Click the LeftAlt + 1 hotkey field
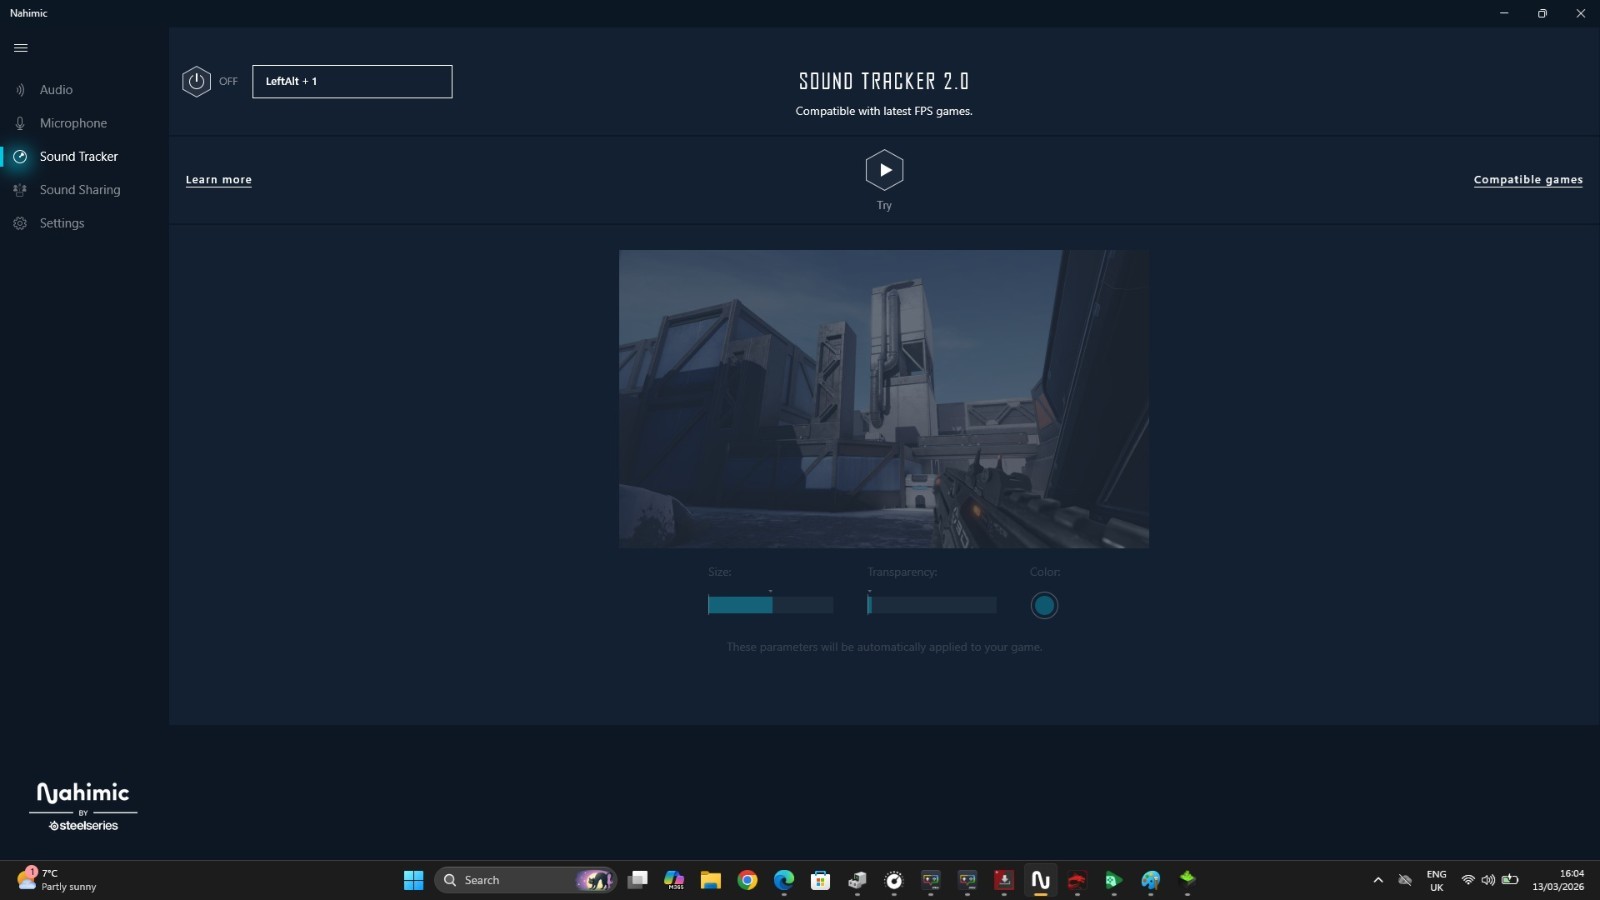The image size is (1600, 900). [352, 82]
